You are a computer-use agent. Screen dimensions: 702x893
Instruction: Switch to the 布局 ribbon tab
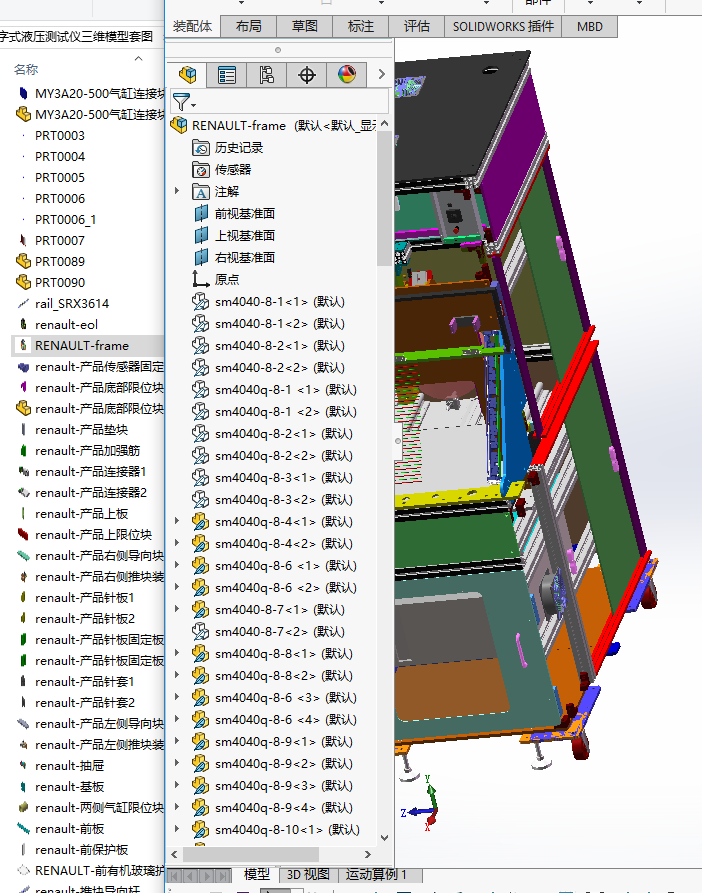(x=248, y=26)
